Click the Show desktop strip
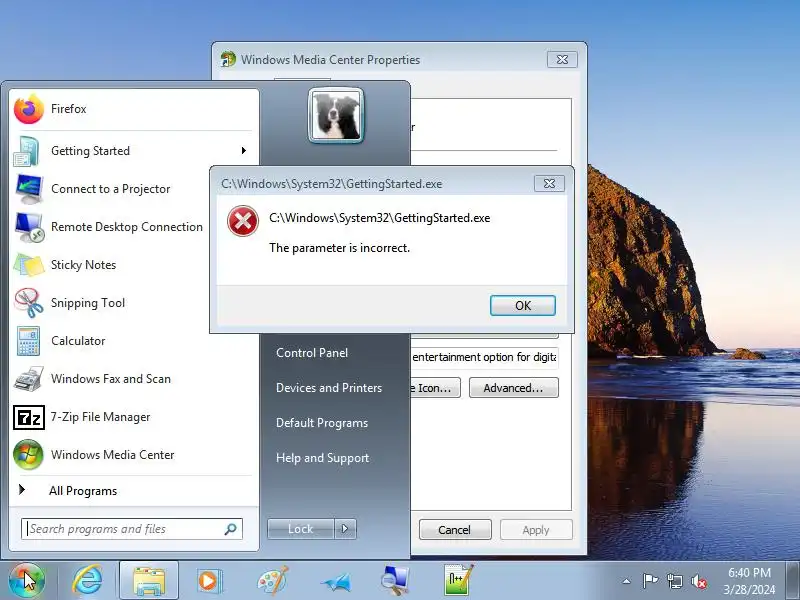This screenshot has height=600, width=800. point(793,581)
